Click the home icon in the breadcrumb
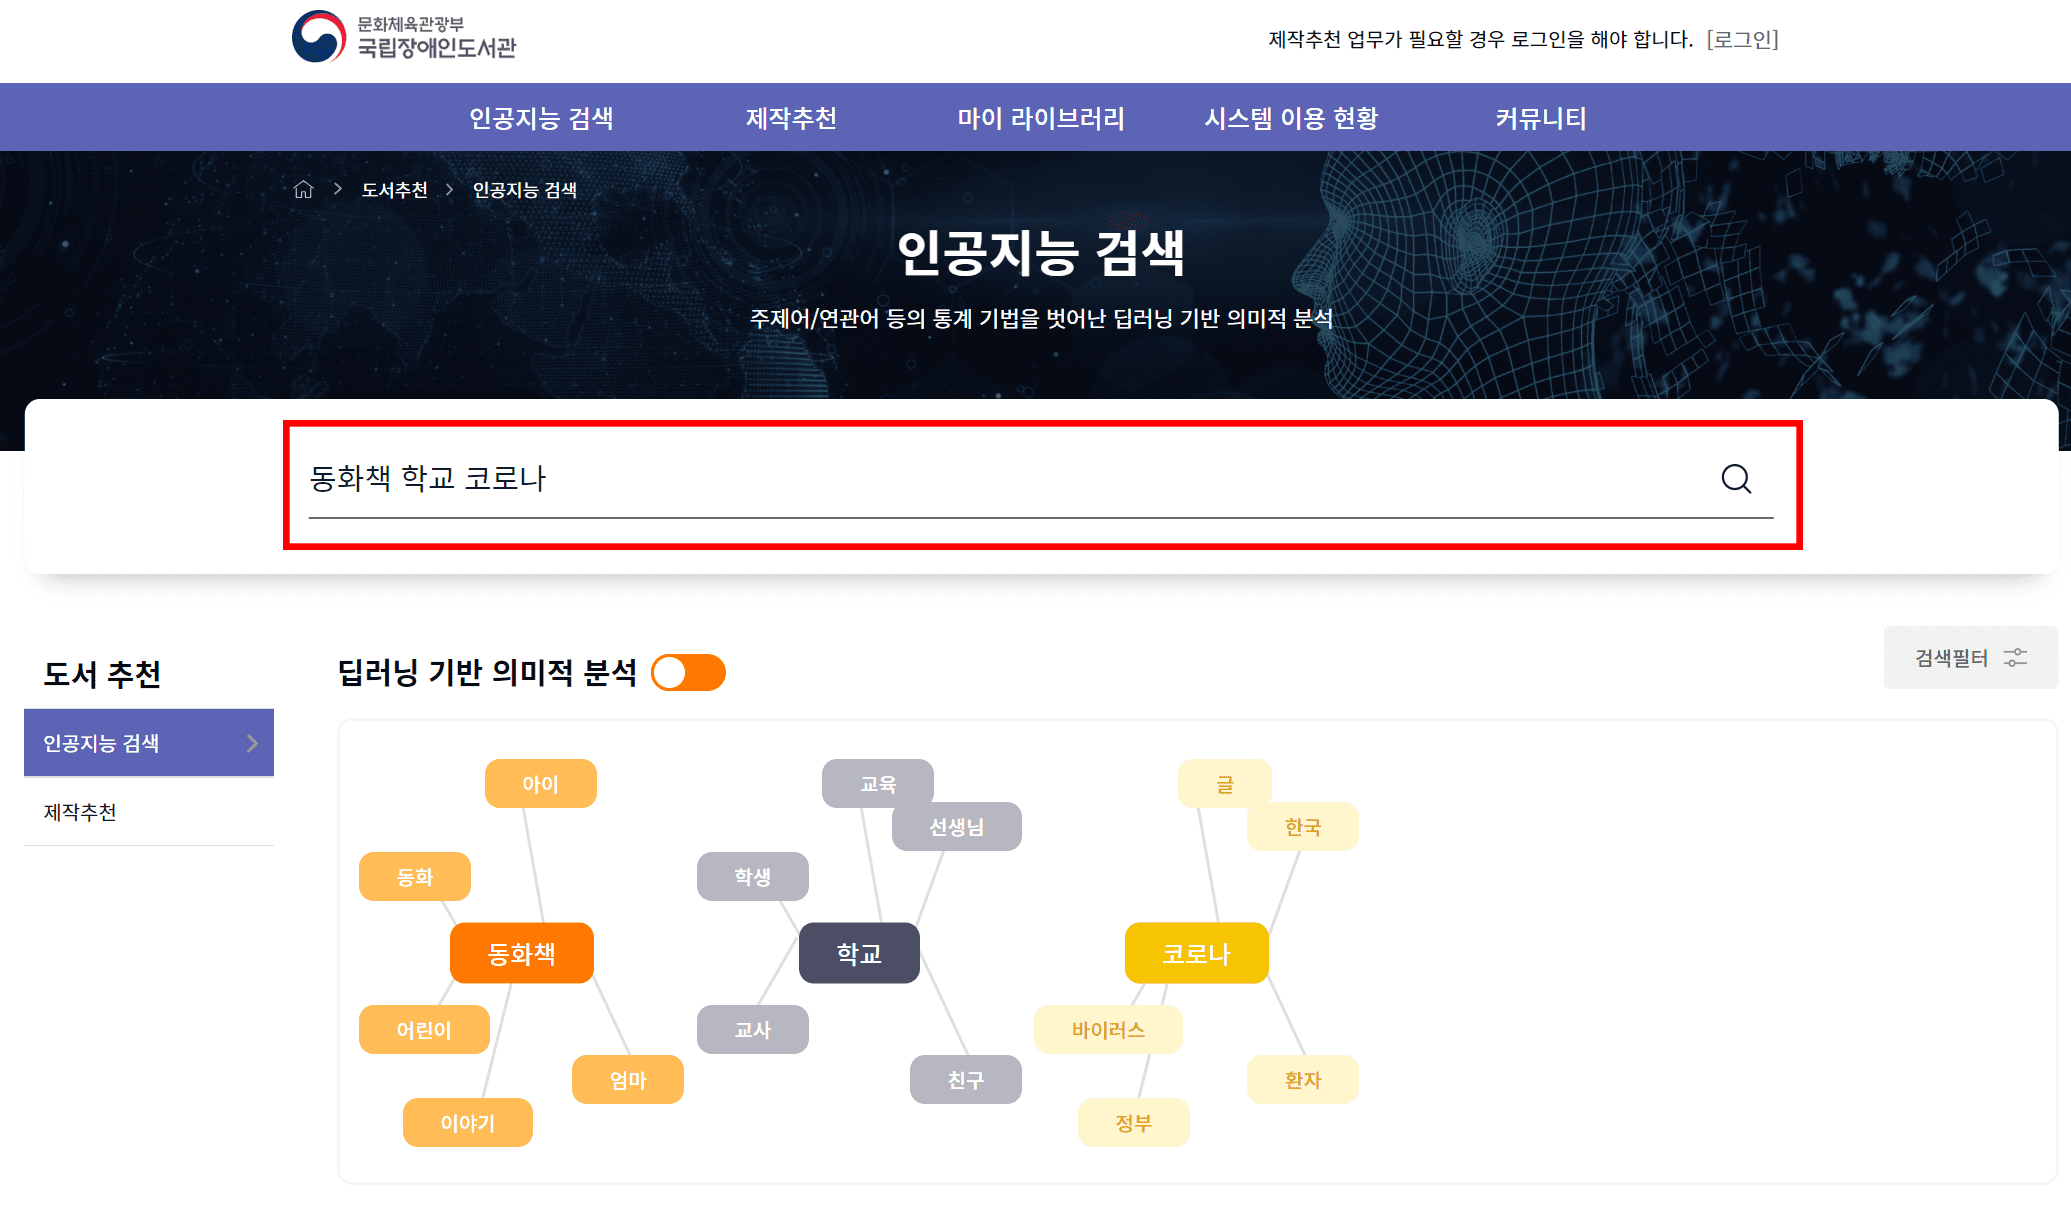 pos(303,189)
